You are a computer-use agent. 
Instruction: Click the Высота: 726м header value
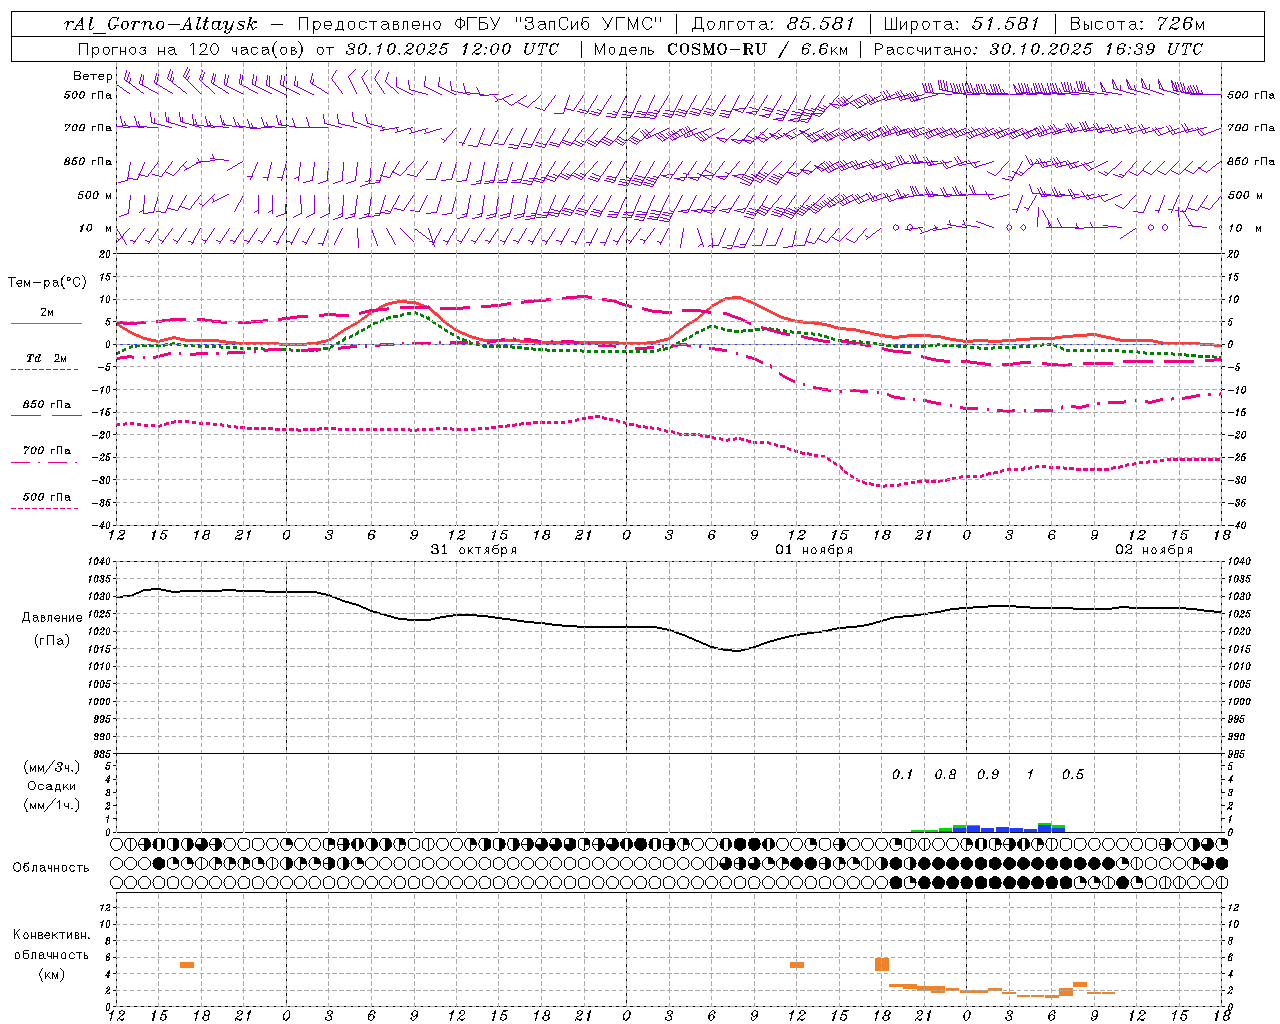tap(1137, 23)
